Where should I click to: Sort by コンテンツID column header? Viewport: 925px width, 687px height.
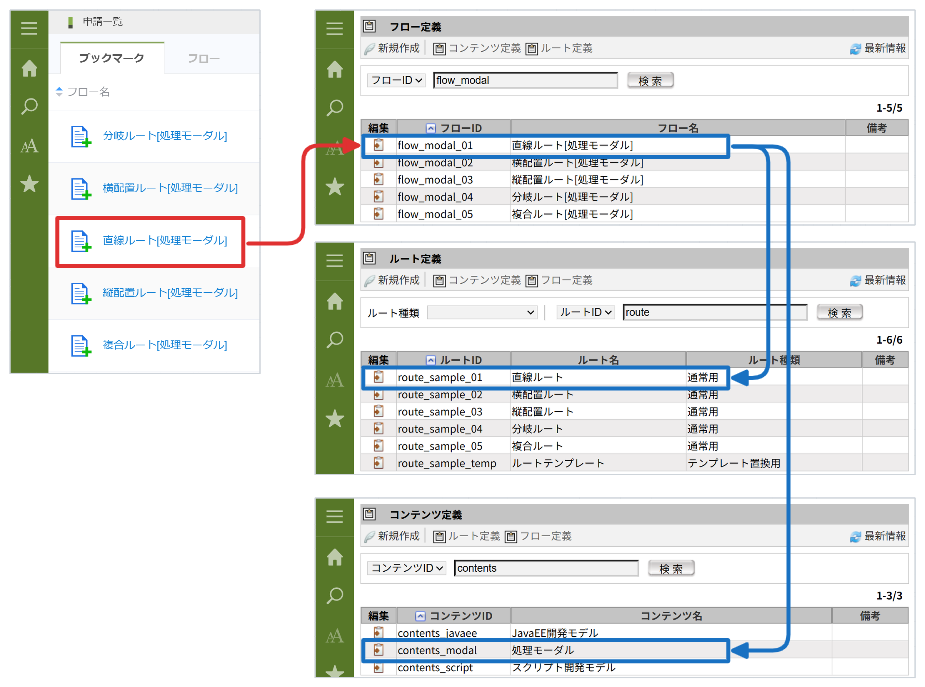454,616
